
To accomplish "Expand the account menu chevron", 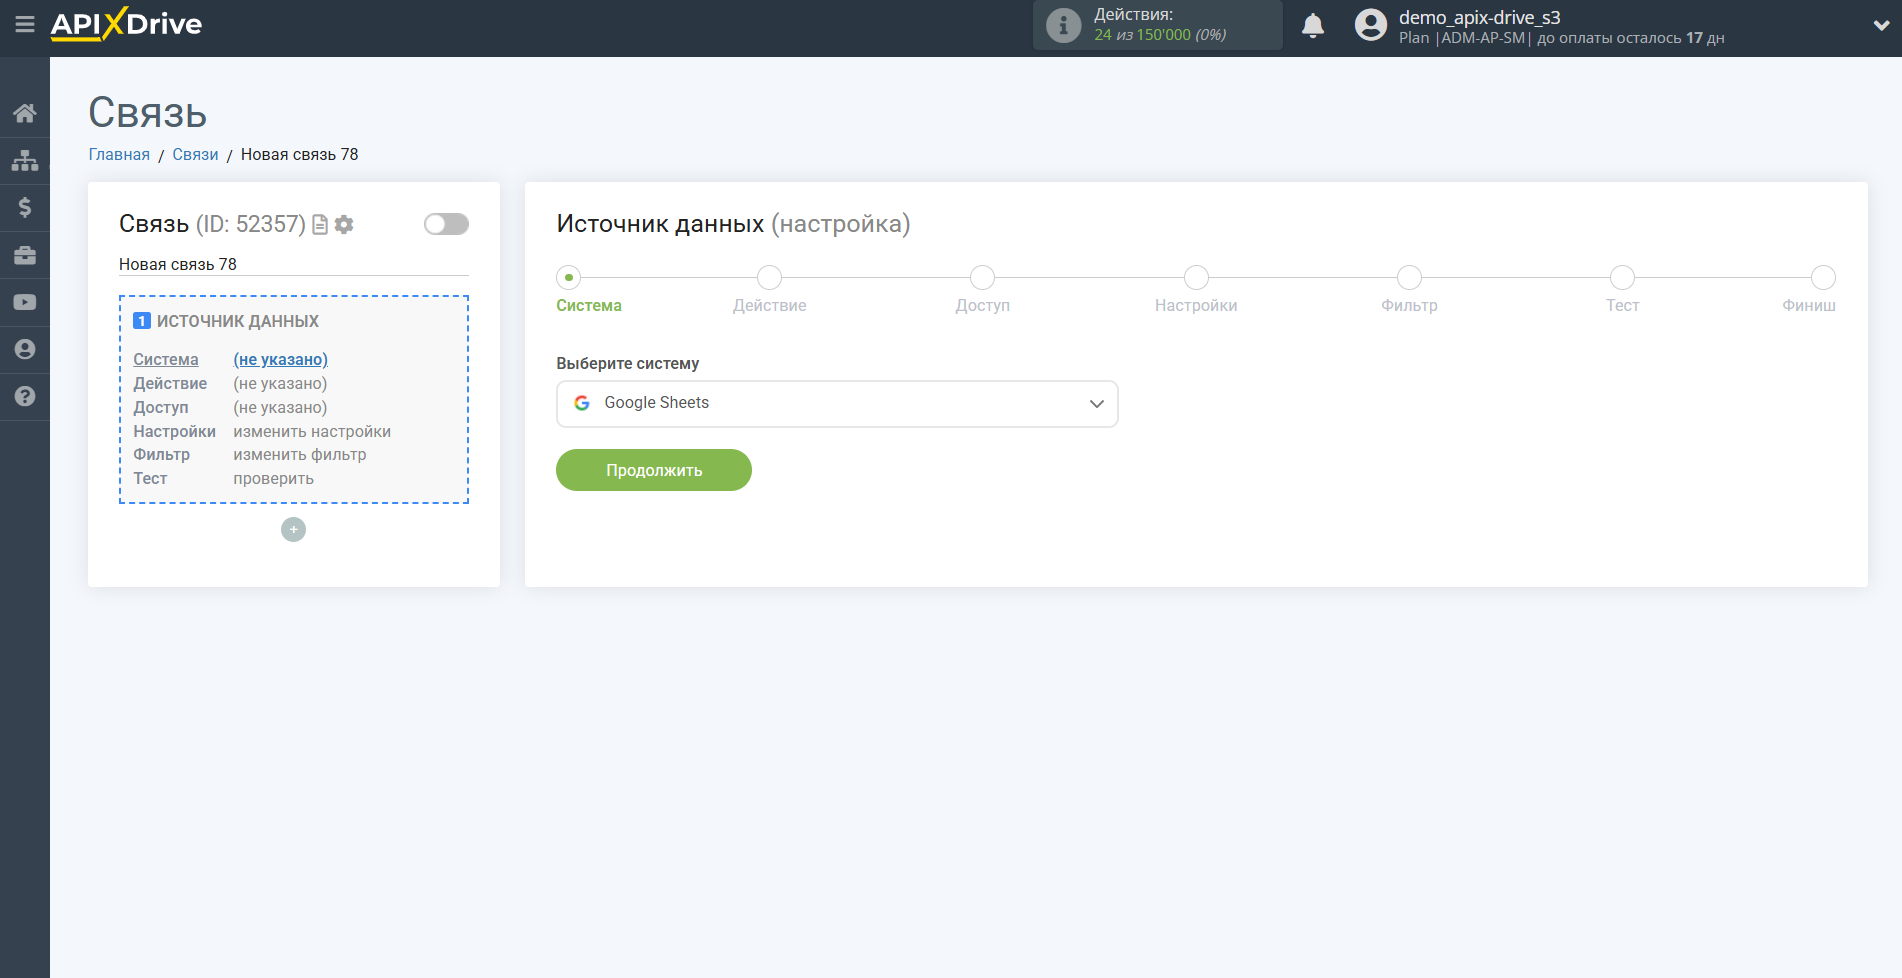I will click(1880, 26).
